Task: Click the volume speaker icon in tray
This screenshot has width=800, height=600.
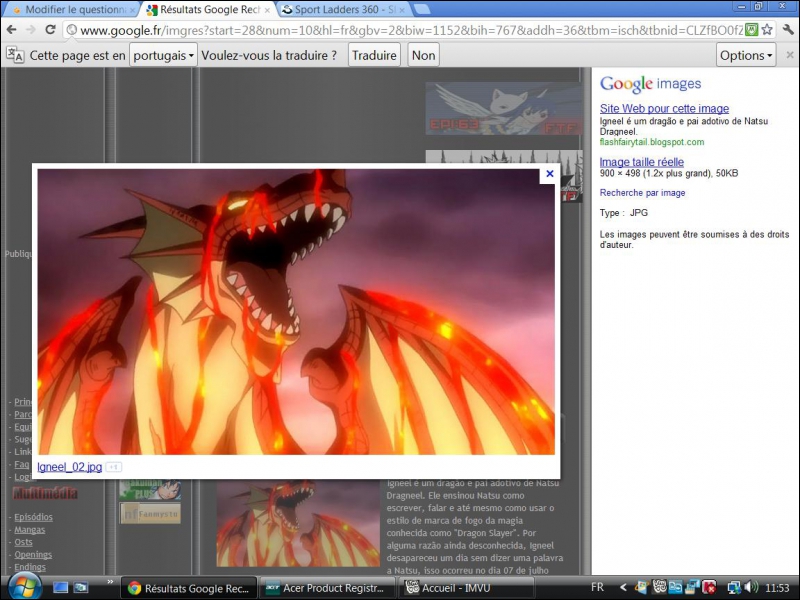Action: [x=751, y=588]
